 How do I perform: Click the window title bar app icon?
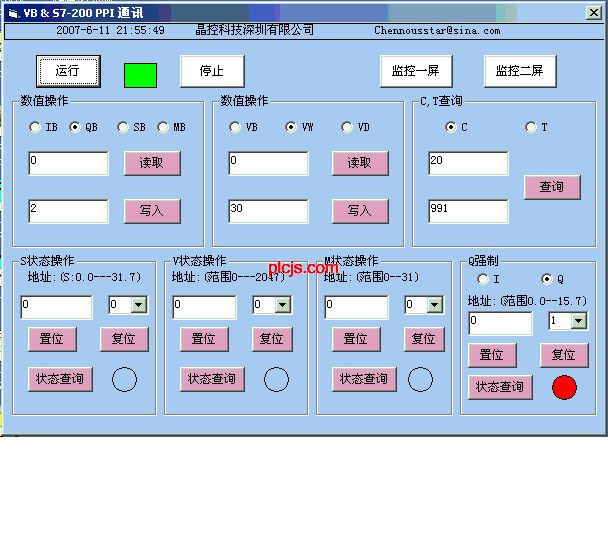coord(13,14)
